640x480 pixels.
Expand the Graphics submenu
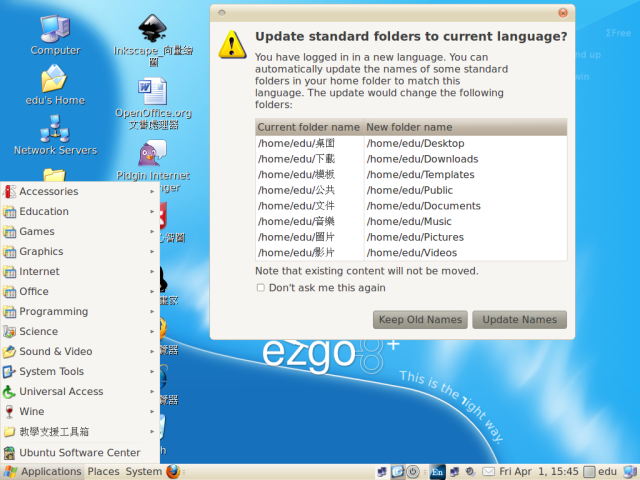pos(41,251)
